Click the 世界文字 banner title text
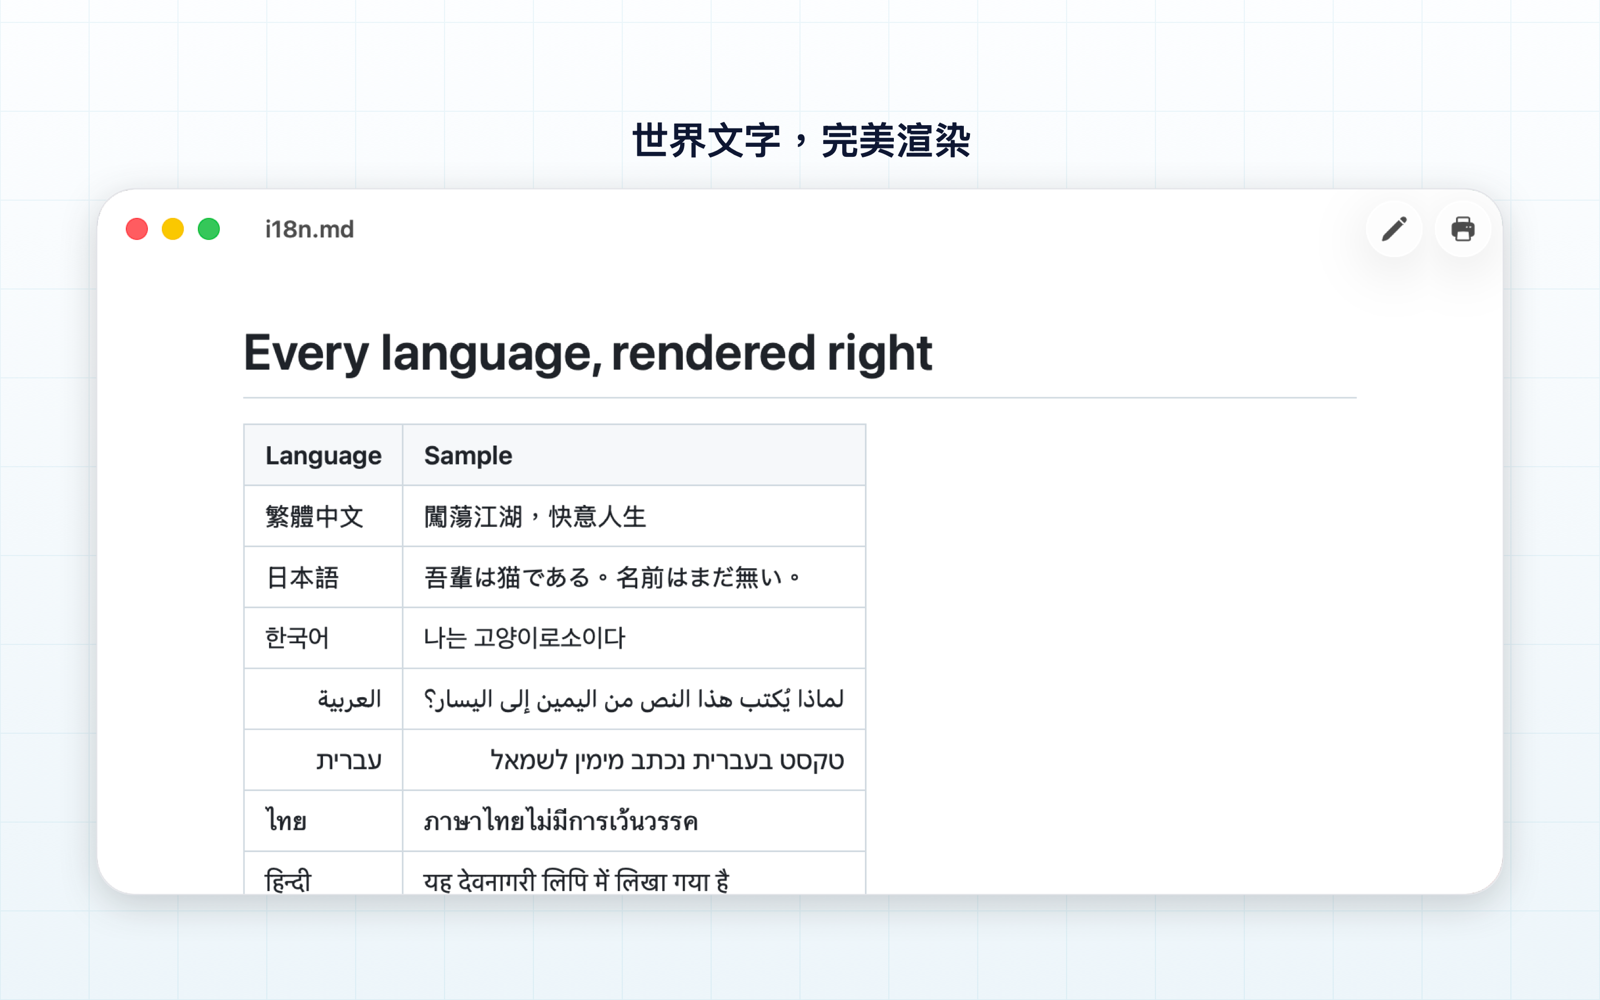Screen dimensions: 1600x1000 point(800,141)
